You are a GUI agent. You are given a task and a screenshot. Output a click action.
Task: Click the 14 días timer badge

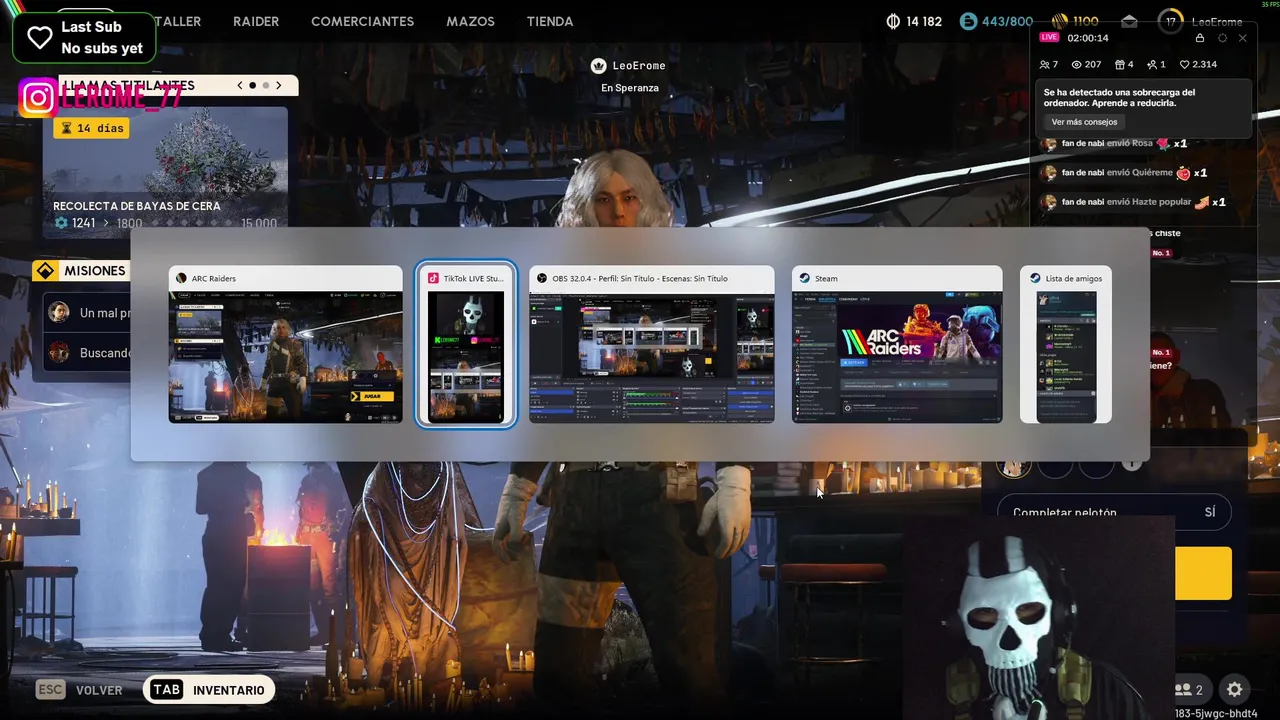[91, 128]
